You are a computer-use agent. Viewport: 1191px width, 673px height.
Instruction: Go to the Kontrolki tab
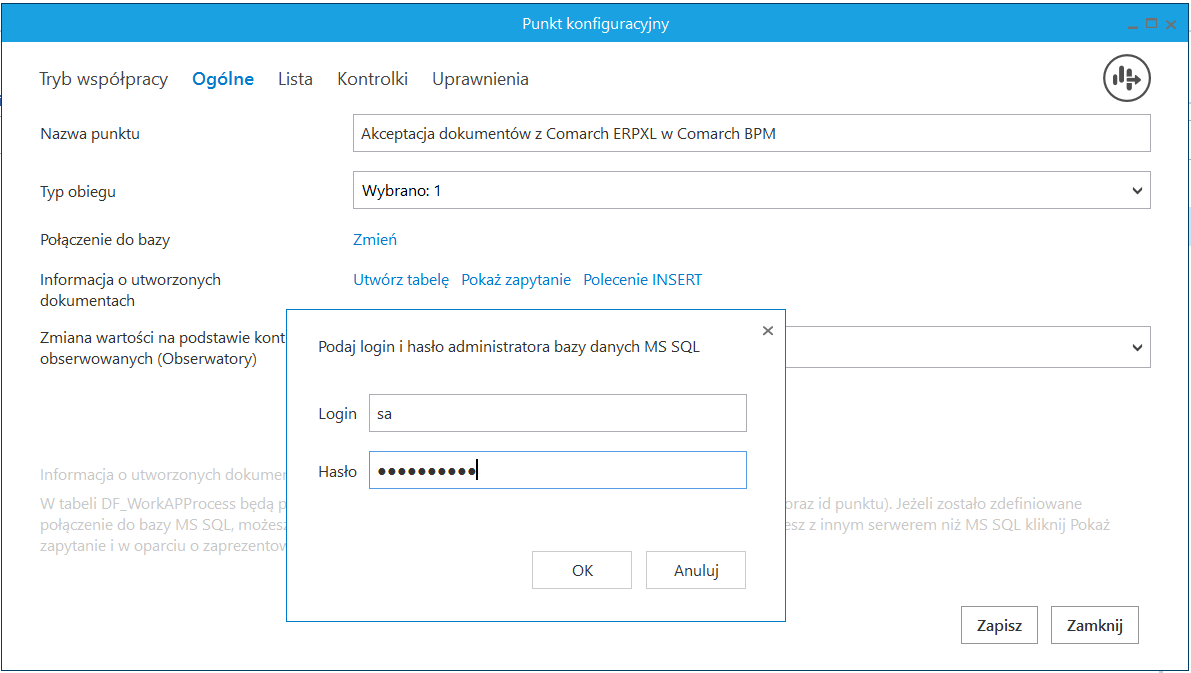(x=372, y=79)
